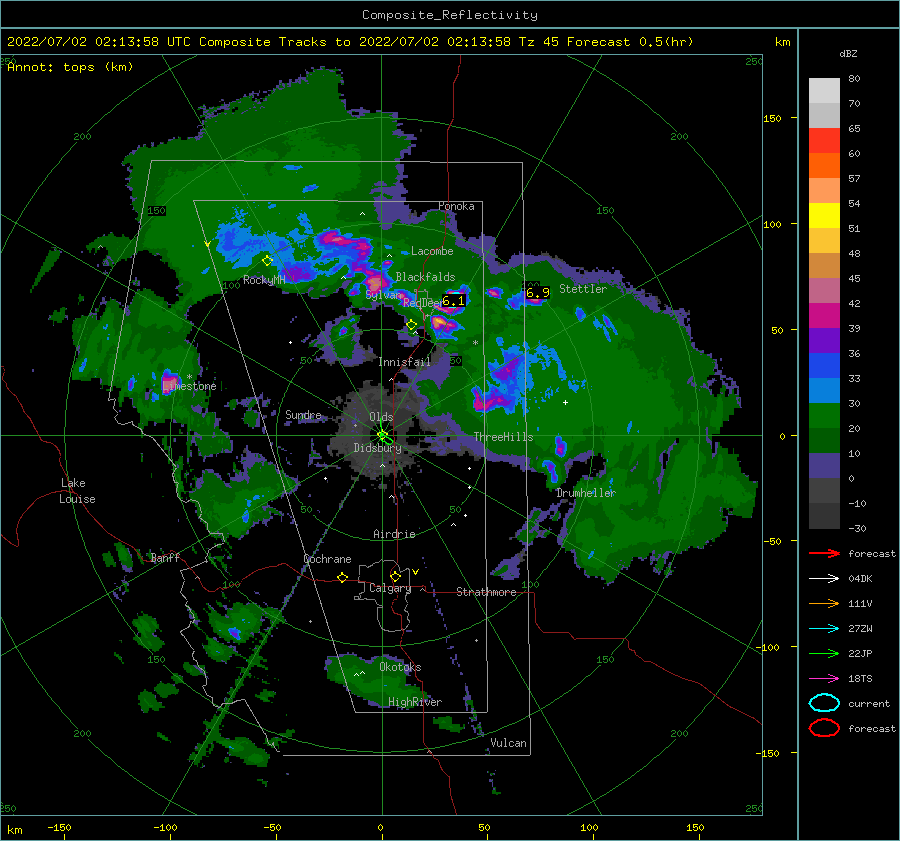The height and width of the screenshot is (841, 900).
Task: Click the Drumheller label
Action: 585,493
